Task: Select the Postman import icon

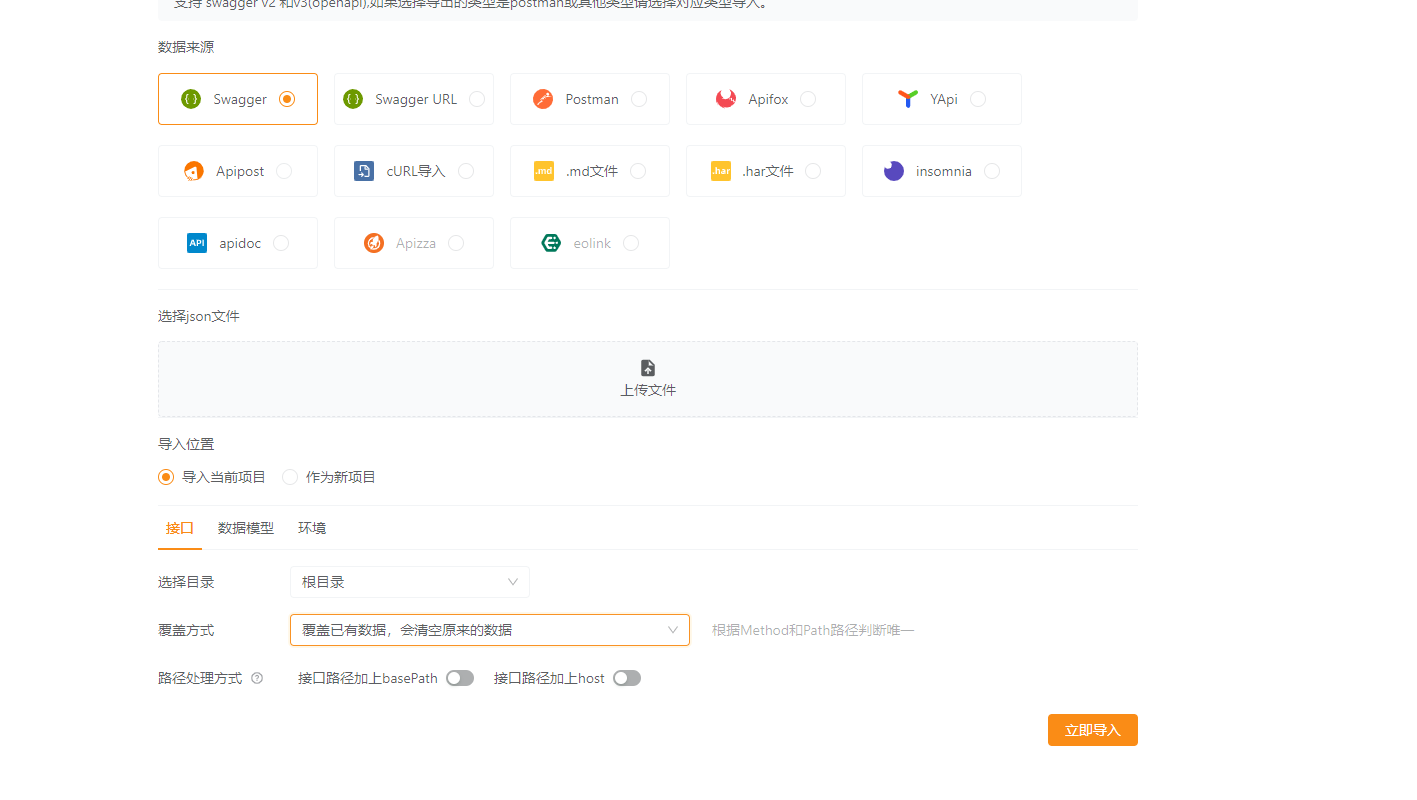Action: (x=542, y=98)
